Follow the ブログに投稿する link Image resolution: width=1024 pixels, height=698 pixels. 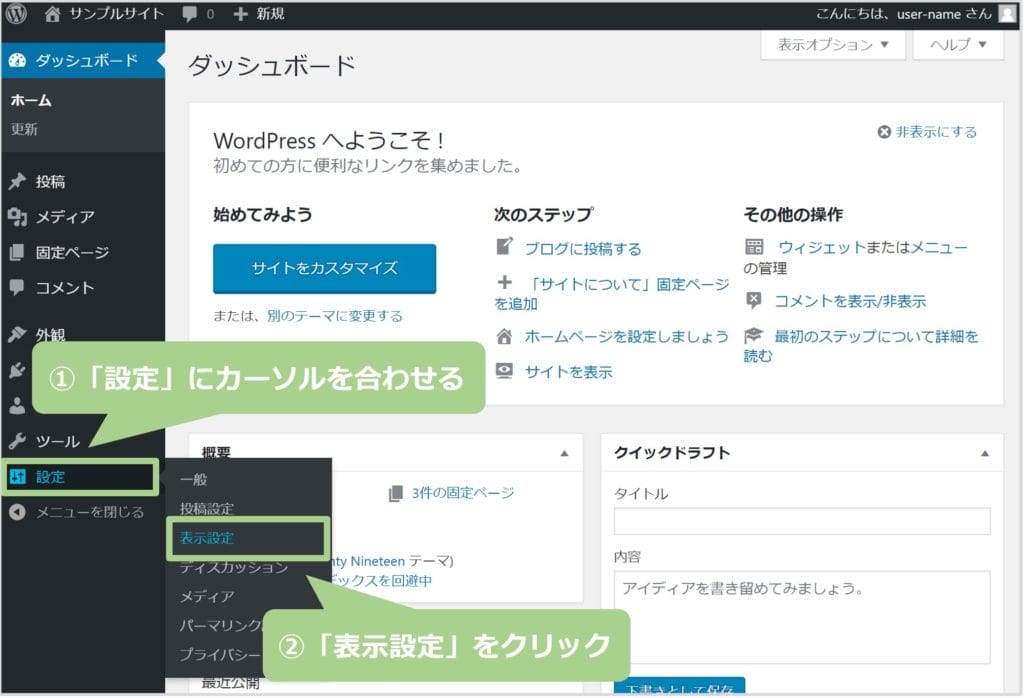(x=583, y=249)
